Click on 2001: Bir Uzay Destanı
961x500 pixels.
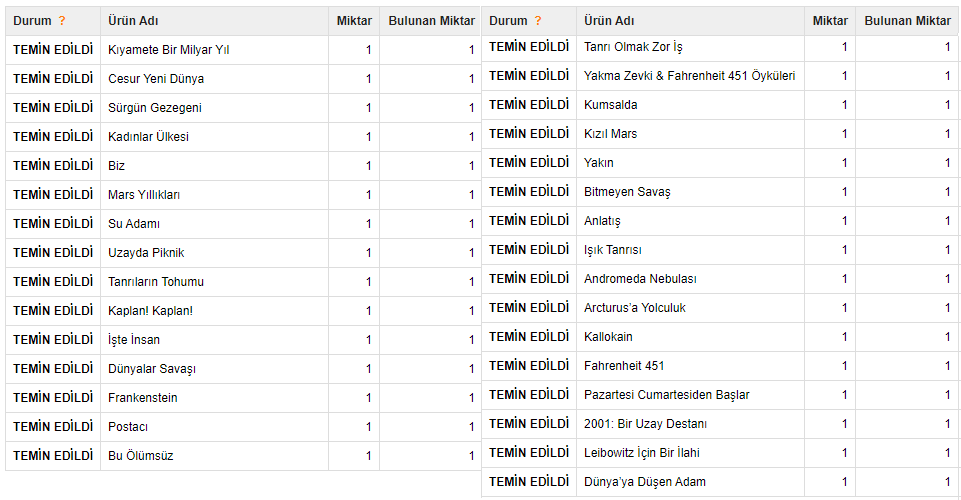click(645, 424)
